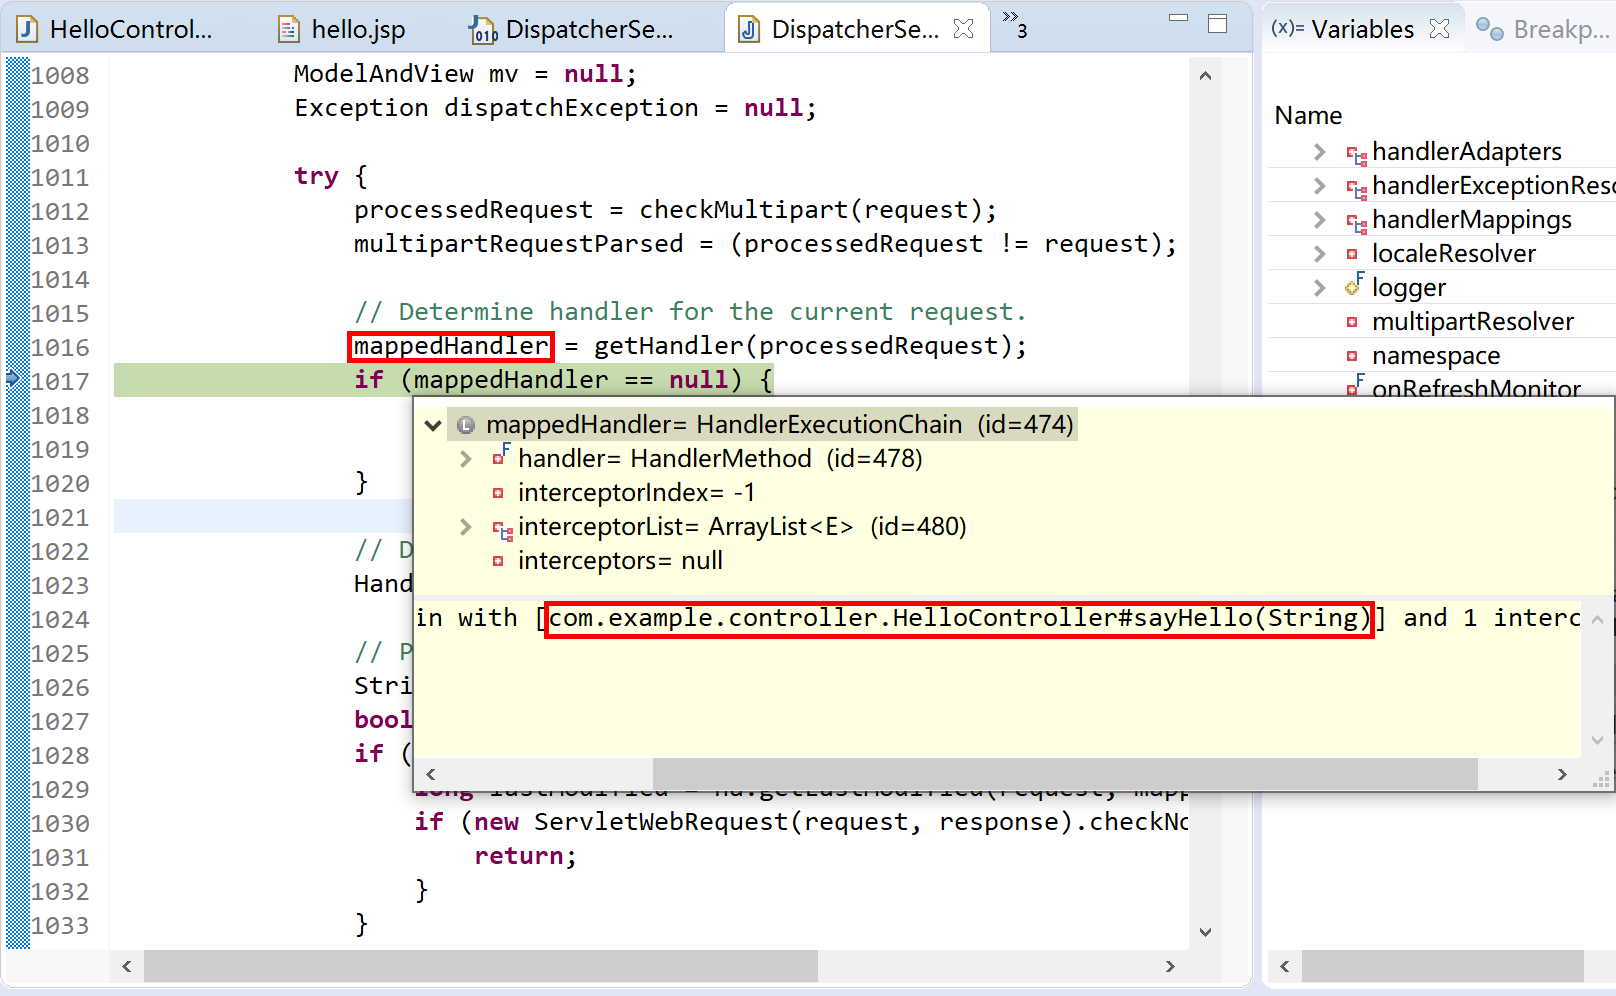Switch to the HelloController editor tab
The image size is (1616, 996).
(x=116, y=29)
